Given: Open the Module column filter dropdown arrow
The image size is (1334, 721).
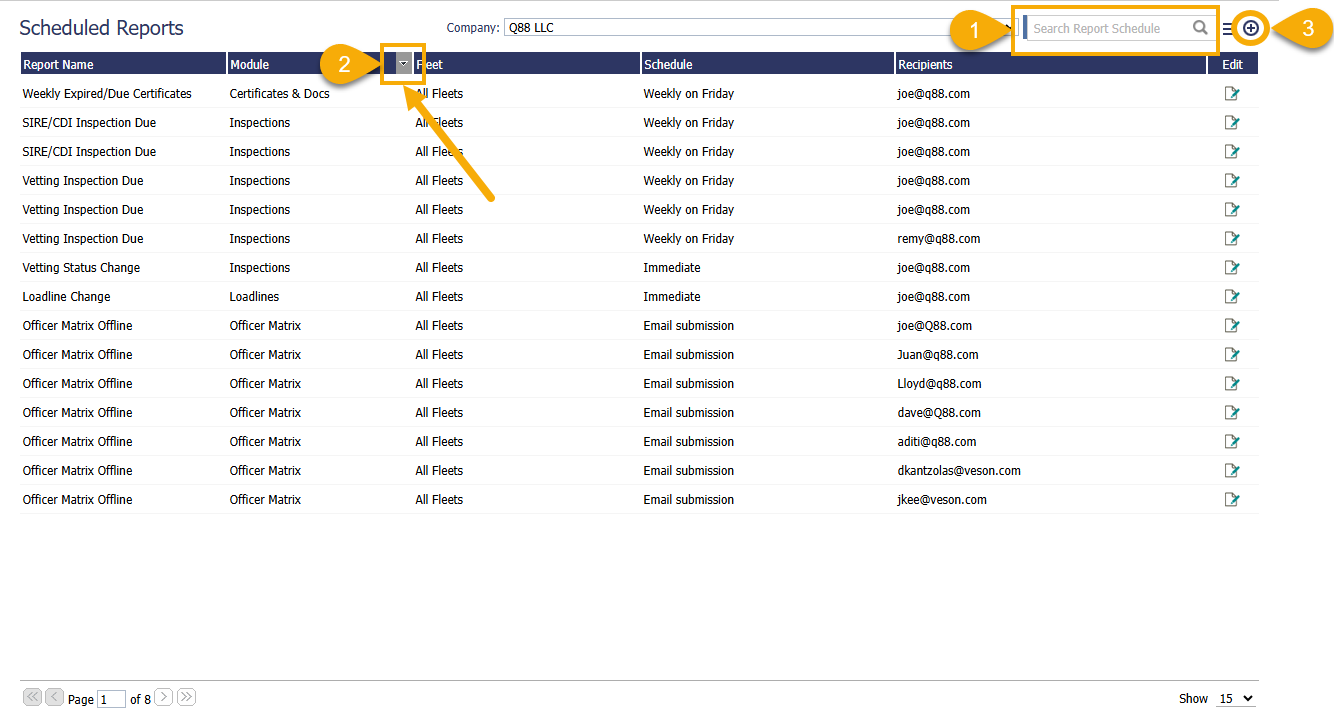Looking at the screenshot, I should pyautogui.click(x=403, y=64).
